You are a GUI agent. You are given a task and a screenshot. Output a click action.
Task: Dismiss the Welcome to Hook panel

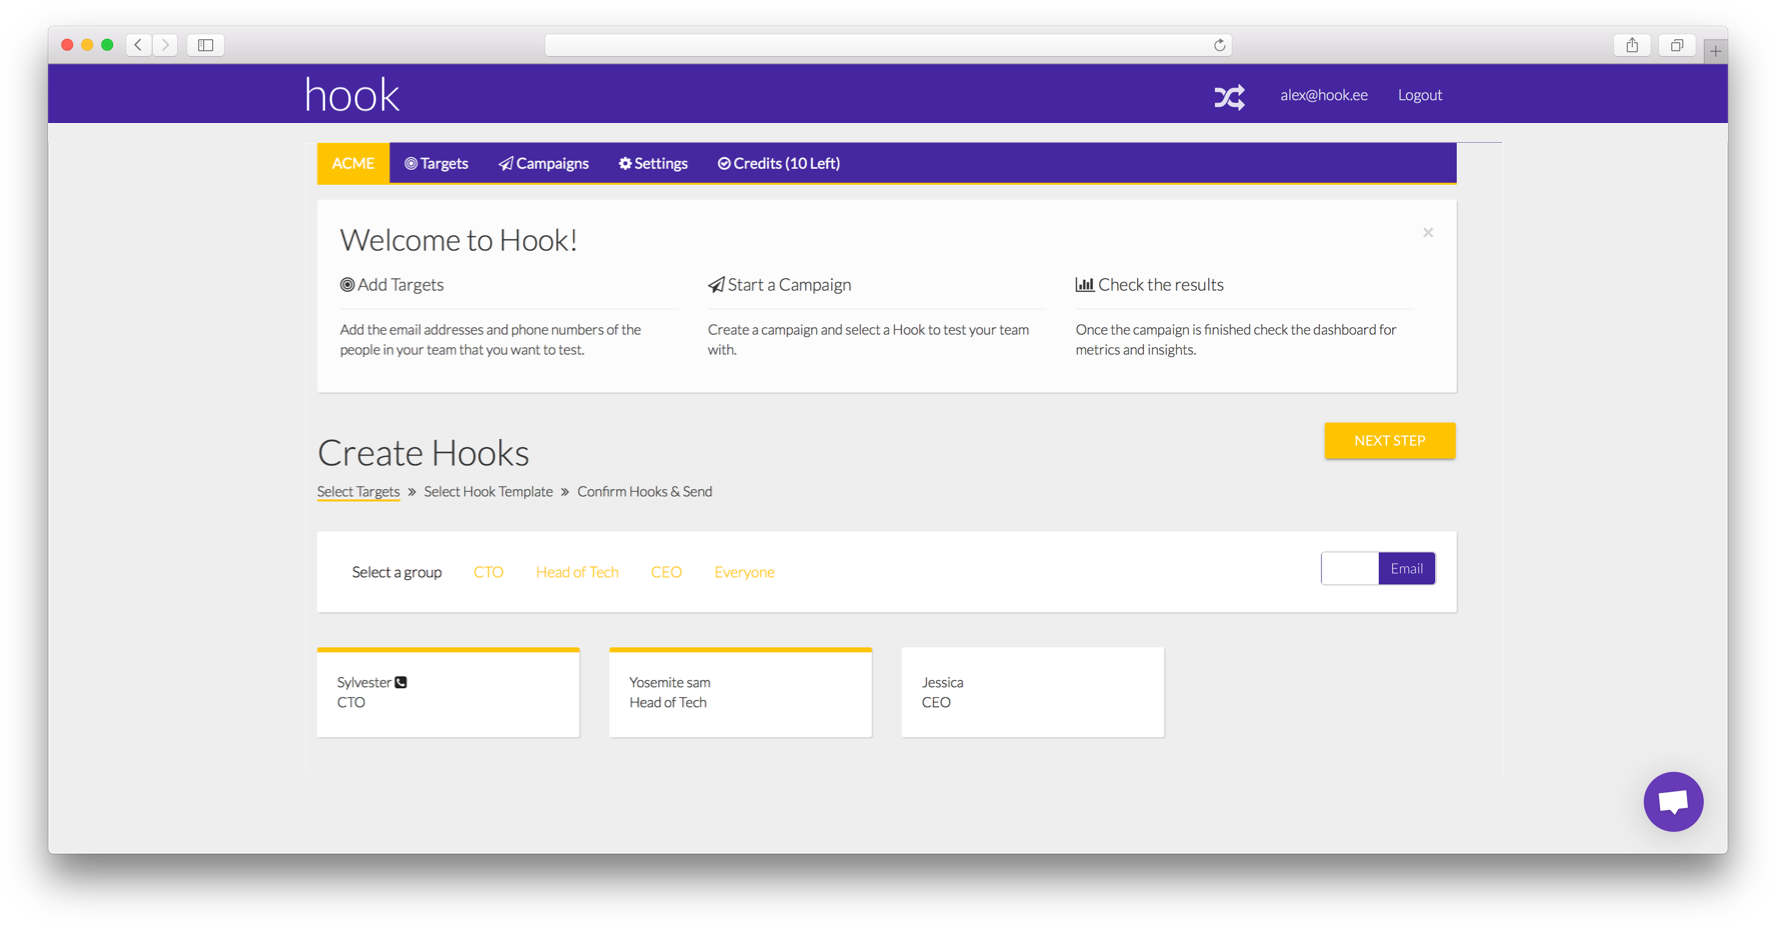tap(1428, 232)
